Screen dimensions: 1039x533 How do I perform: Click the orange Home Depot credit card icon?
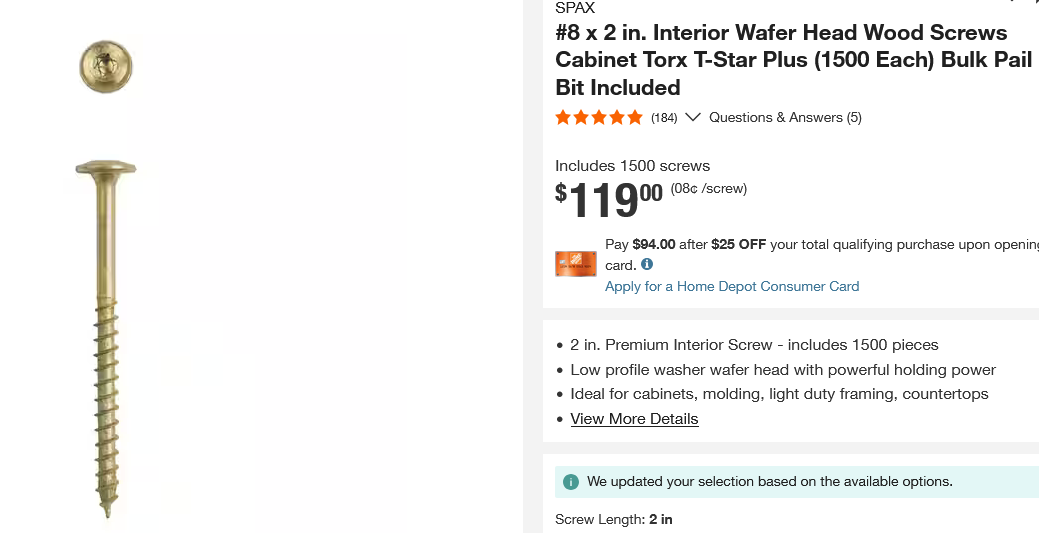tap(576, 263)
